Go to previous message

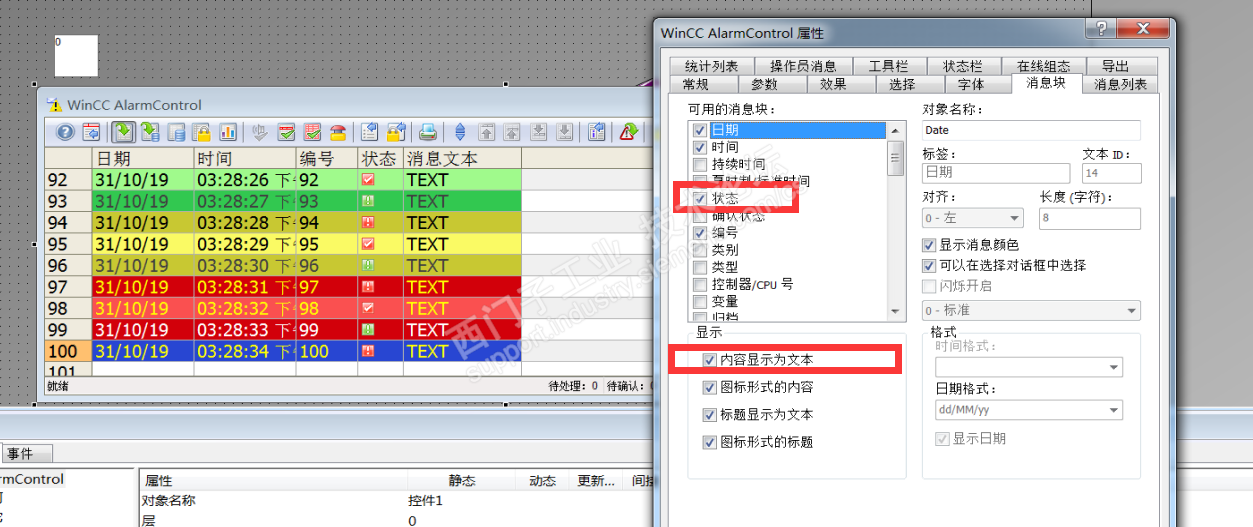(x=512, y=132)
